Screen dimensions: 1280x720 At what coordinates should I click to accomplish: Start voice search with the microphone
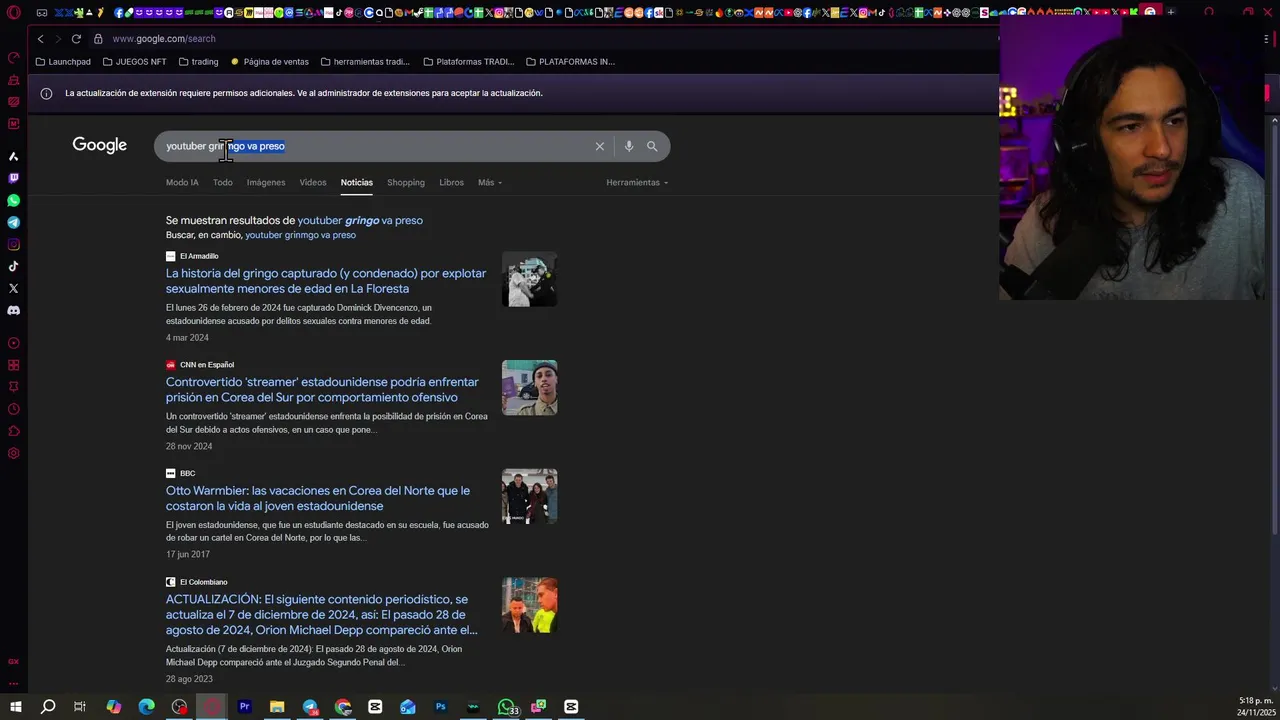coord(629,146)
